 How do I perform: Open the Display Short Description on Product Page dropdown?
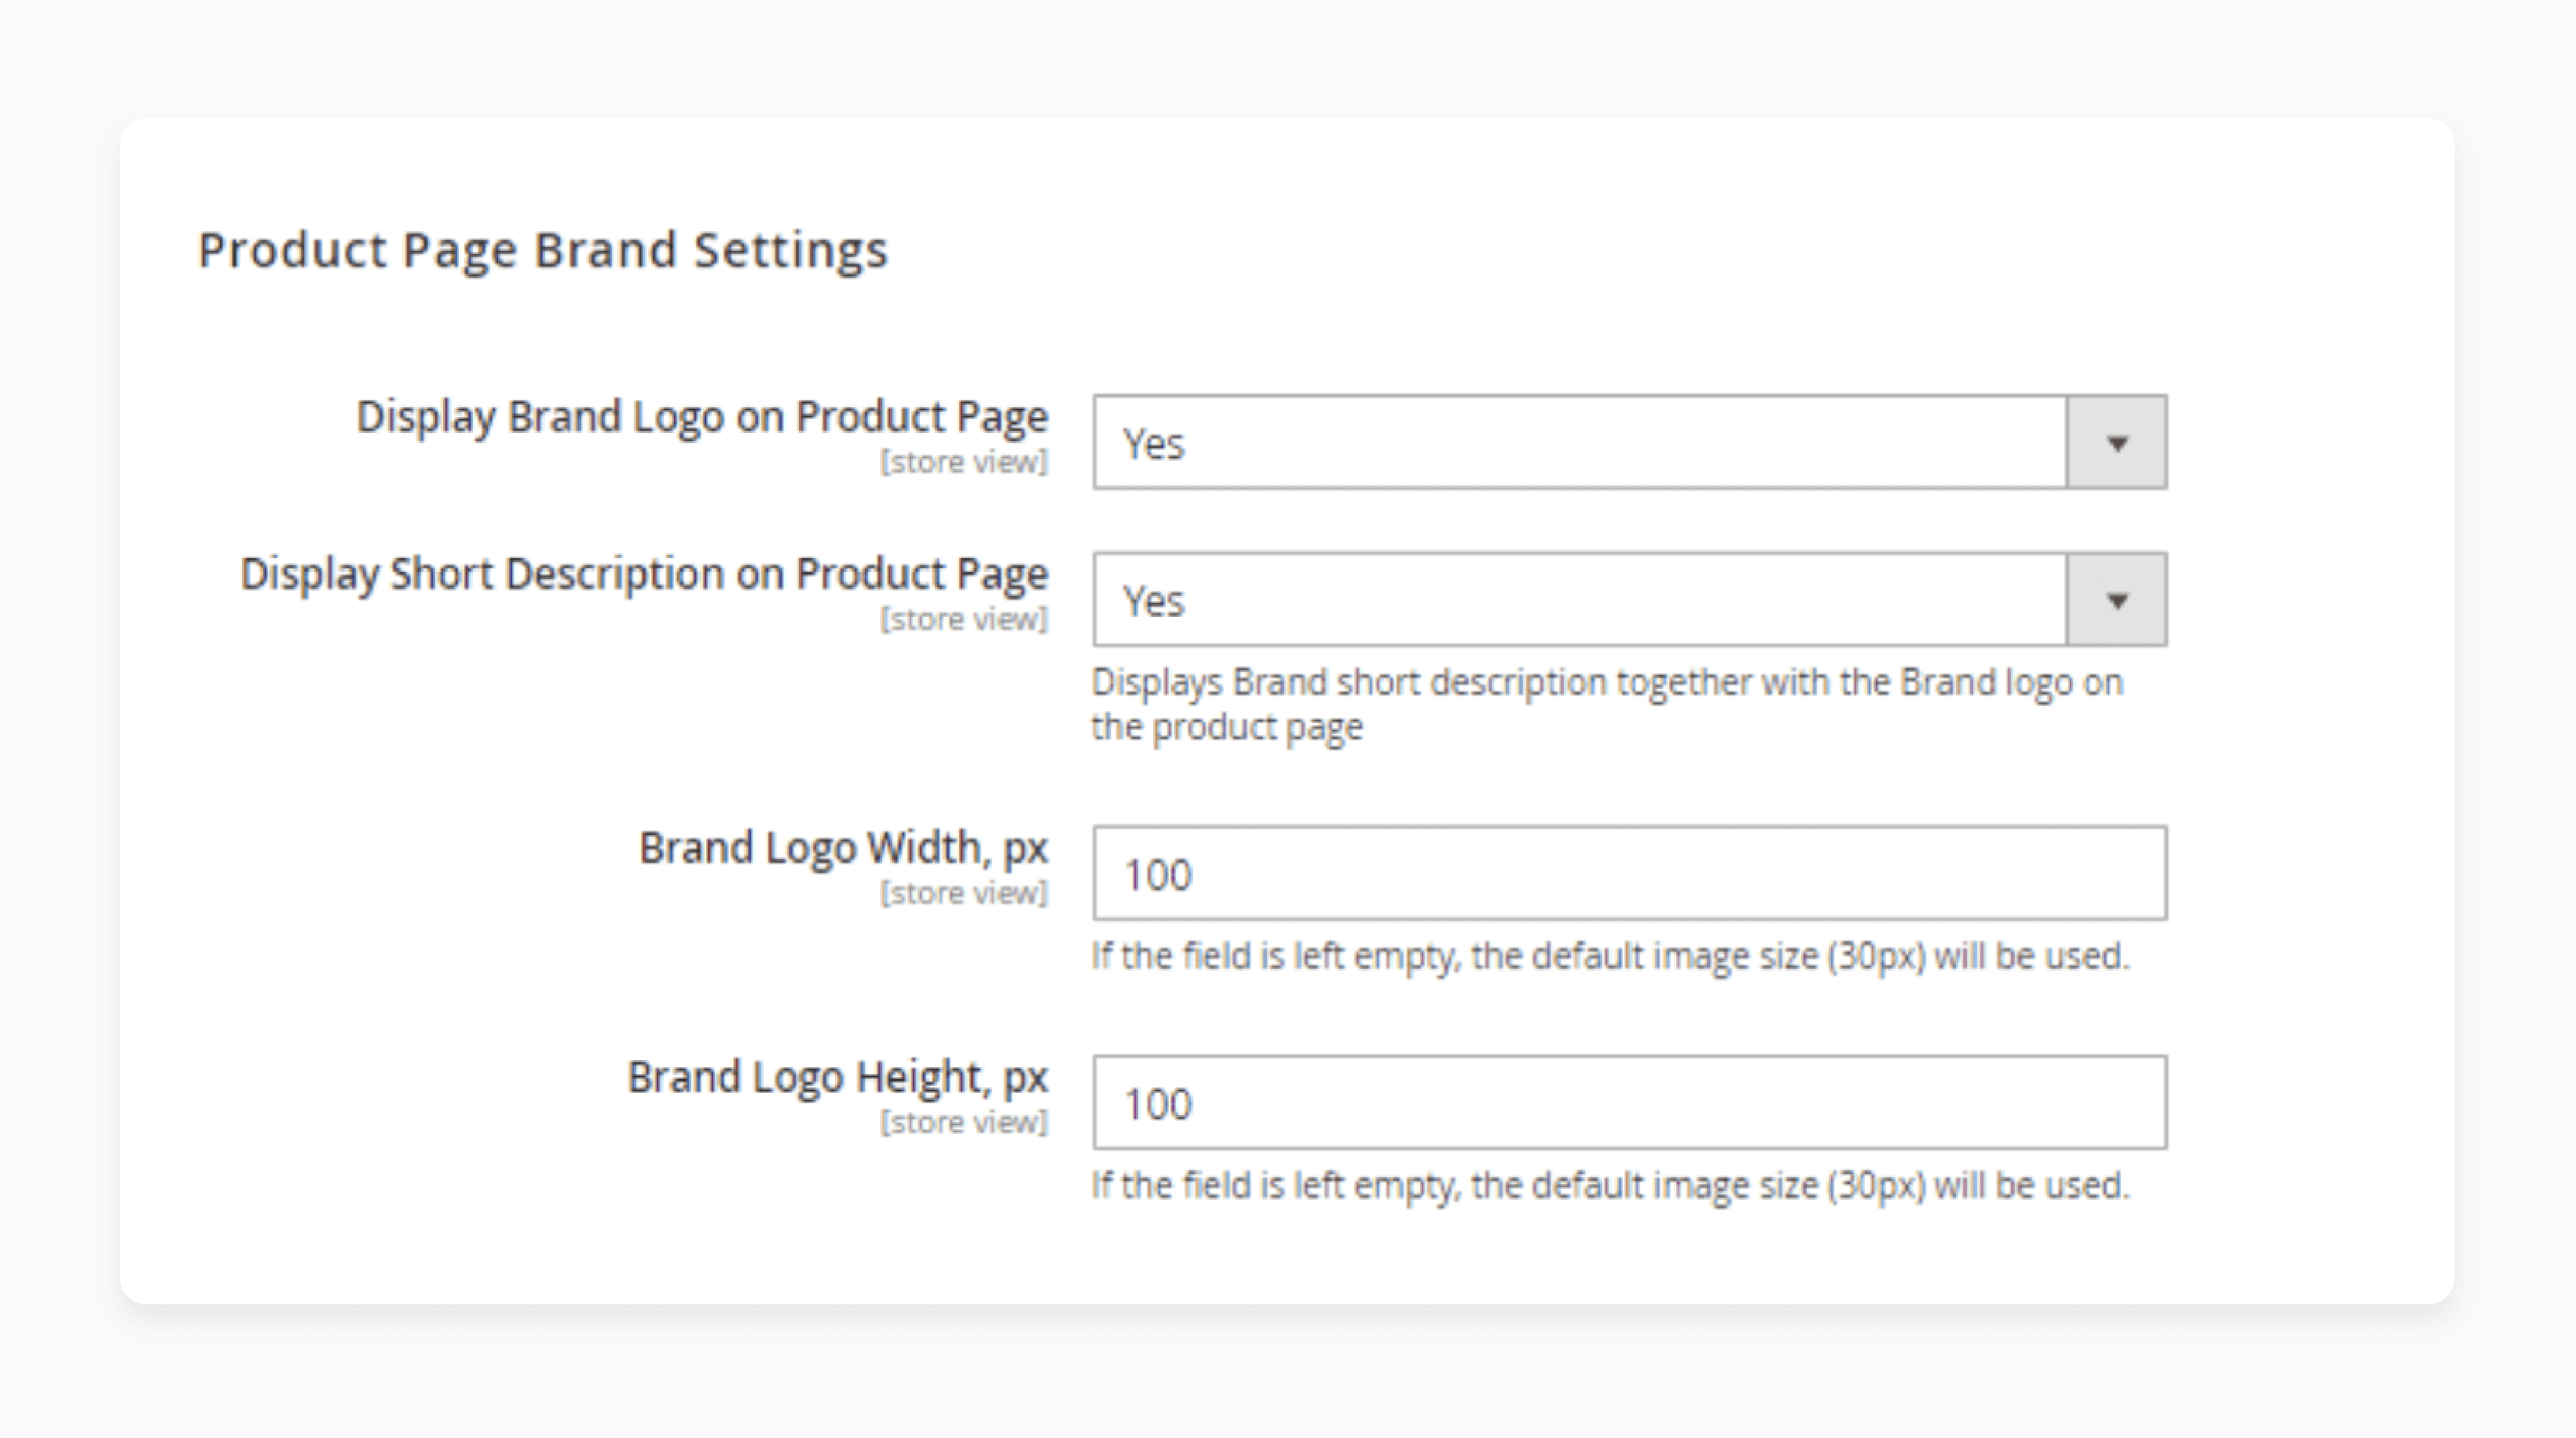click(1629, 599)
